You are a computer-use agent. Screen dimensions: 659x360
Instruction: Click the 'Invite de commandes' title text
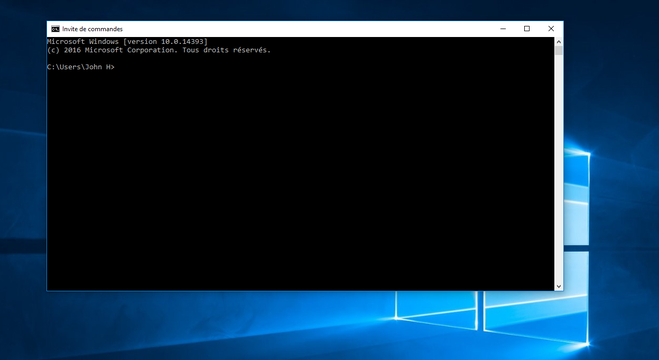pyautogui.click(x=92, y=29)
